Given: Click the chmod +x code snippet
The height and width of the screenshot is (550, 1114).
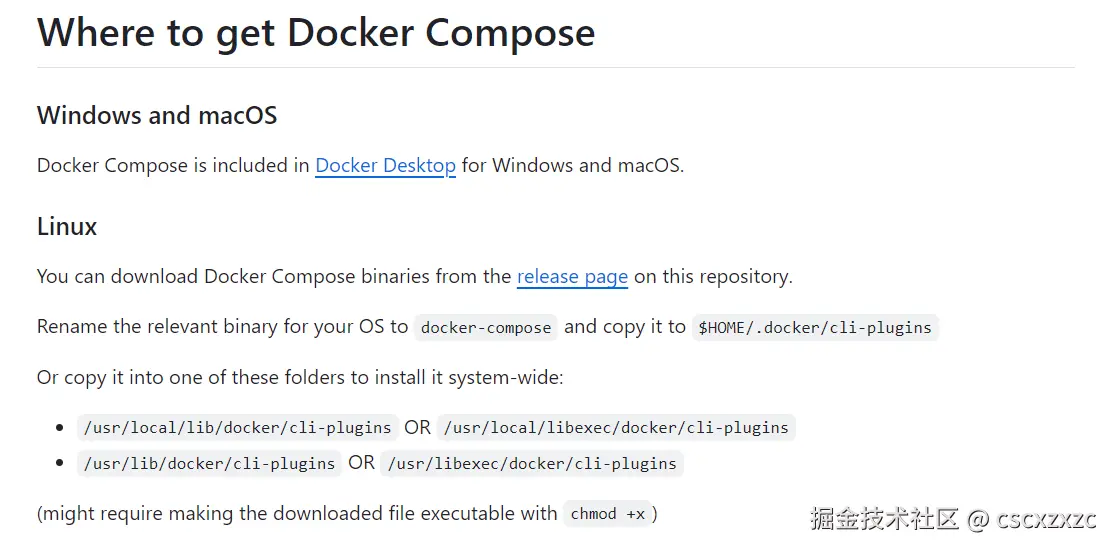Looking at the screenshot, I should 607,514.
